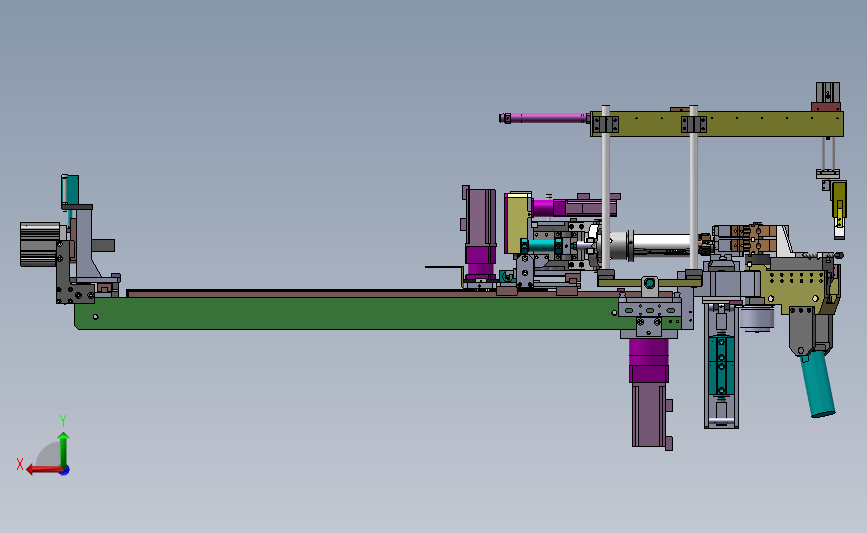Select the magenta motor coupling below the green beam
The width and height of the screenshot is (867, 533).
point(649,360)
